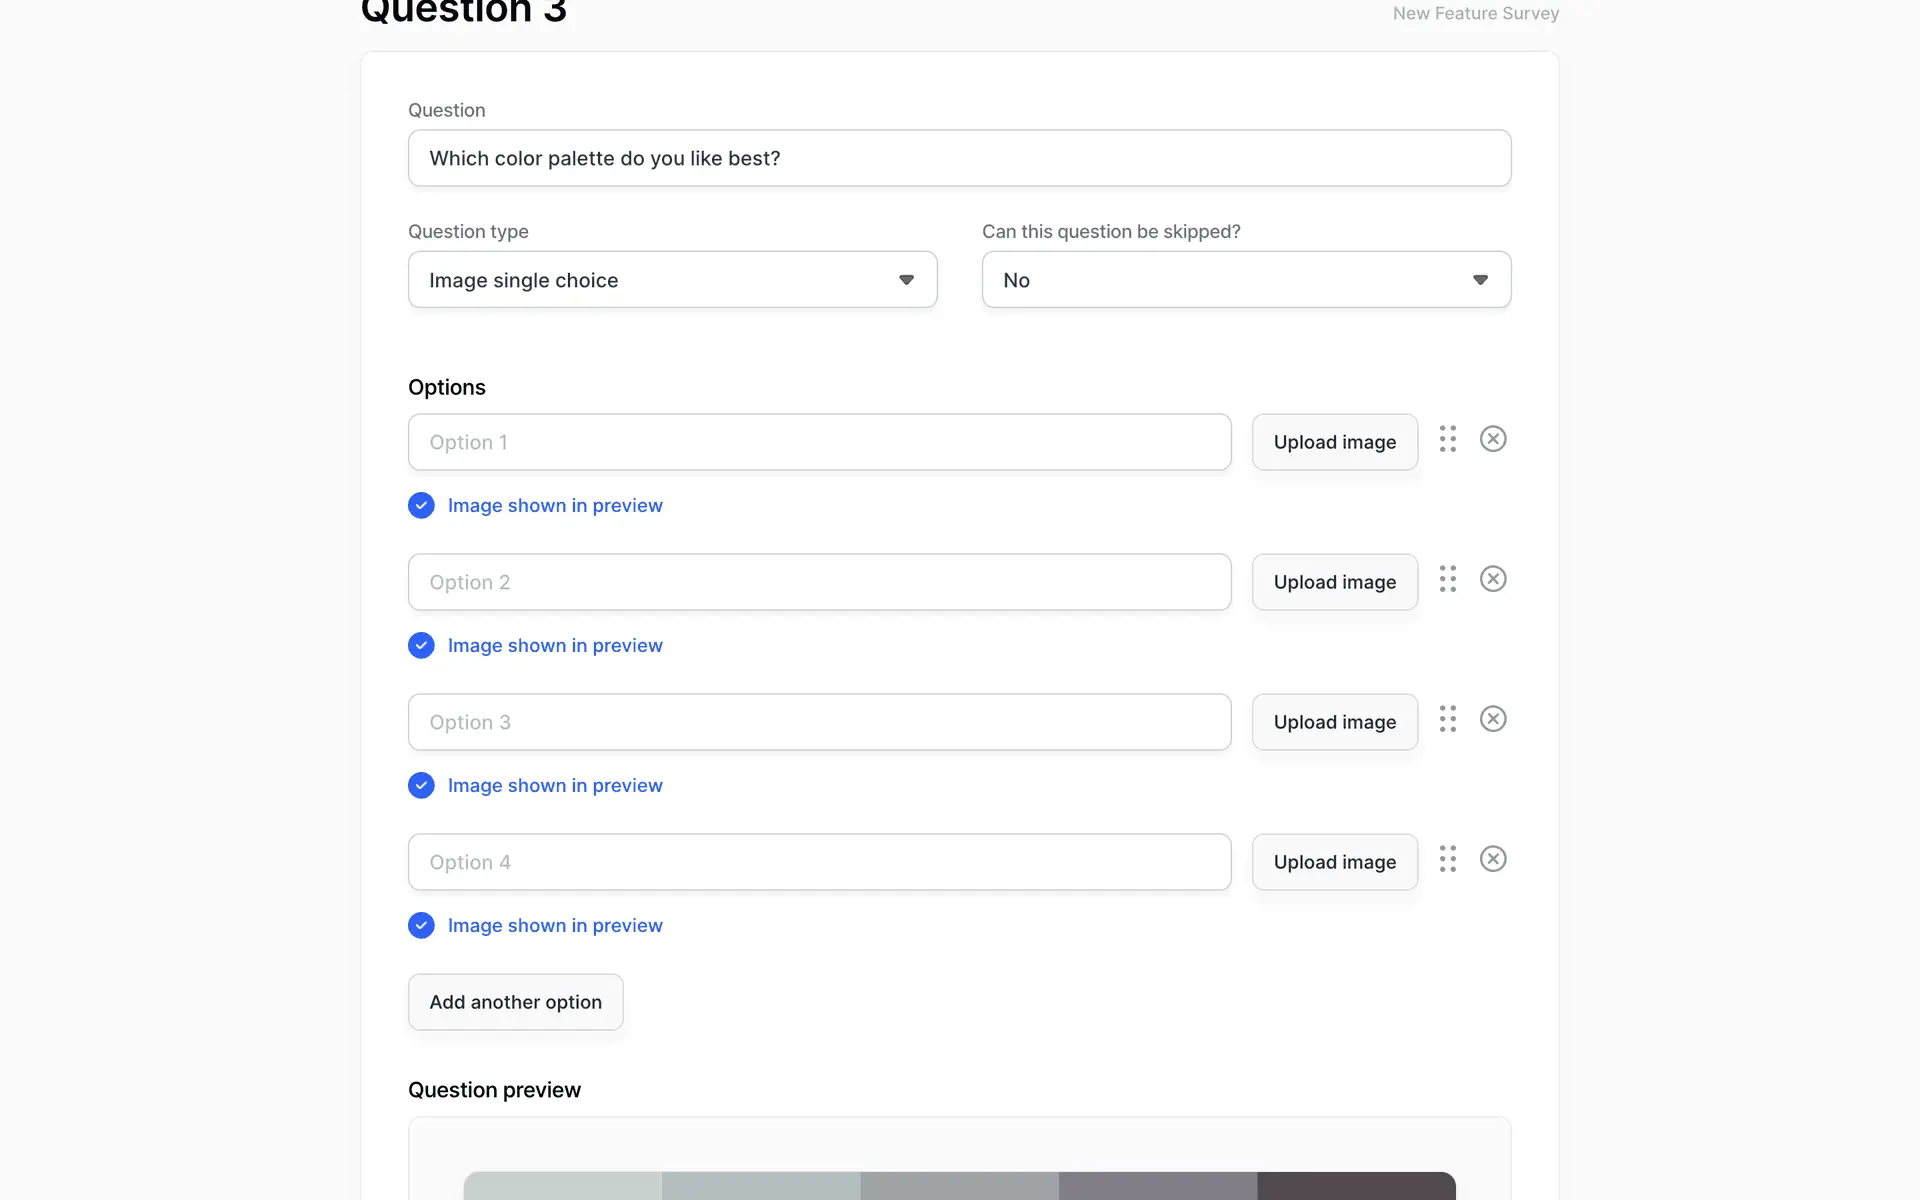Click the blue checkmark under Option 1
The height and width of the screenshot is (1200, 1920).
pos(421,505)
